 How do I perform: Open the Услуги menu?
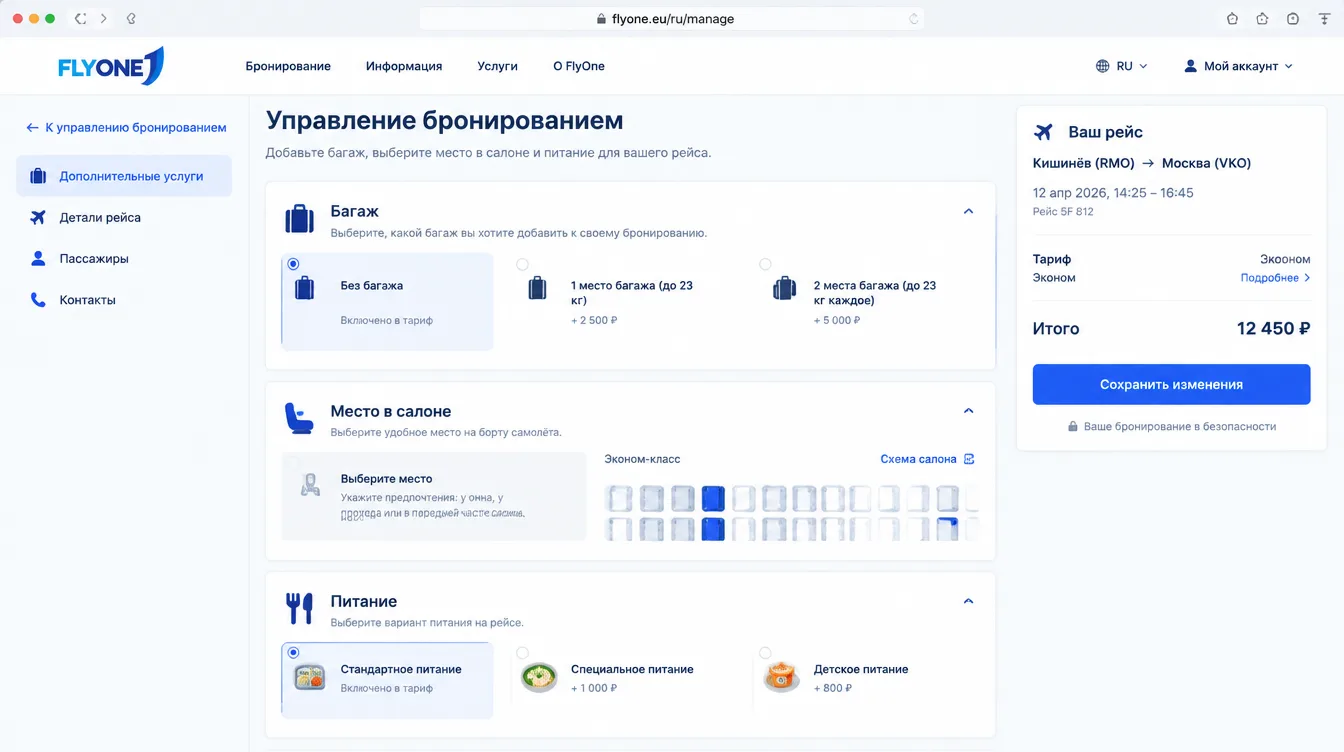coord(497,66)
